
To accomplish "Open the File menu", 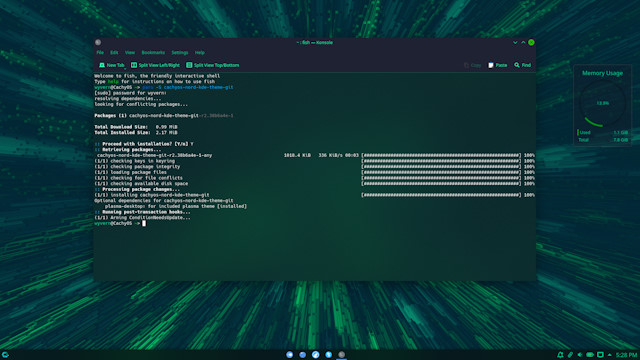I will (x=100, y=53).
